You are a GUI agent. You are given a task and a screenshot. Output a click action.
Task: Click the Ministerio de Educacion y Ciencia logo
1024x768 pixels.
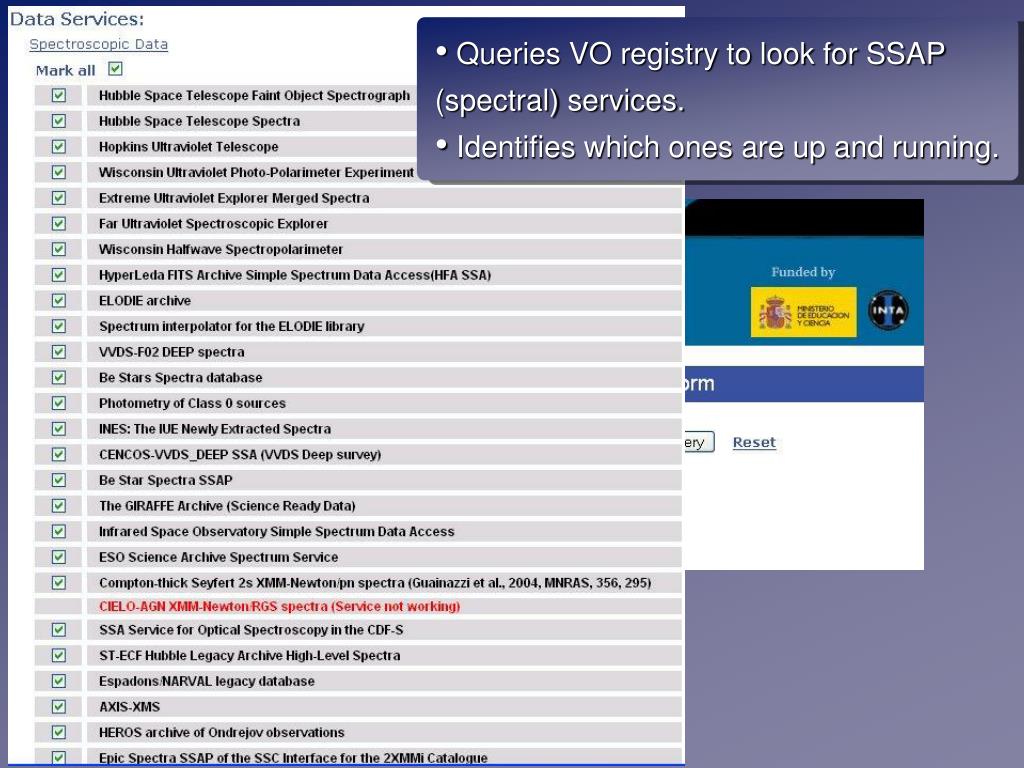click(x=803, y=312)
